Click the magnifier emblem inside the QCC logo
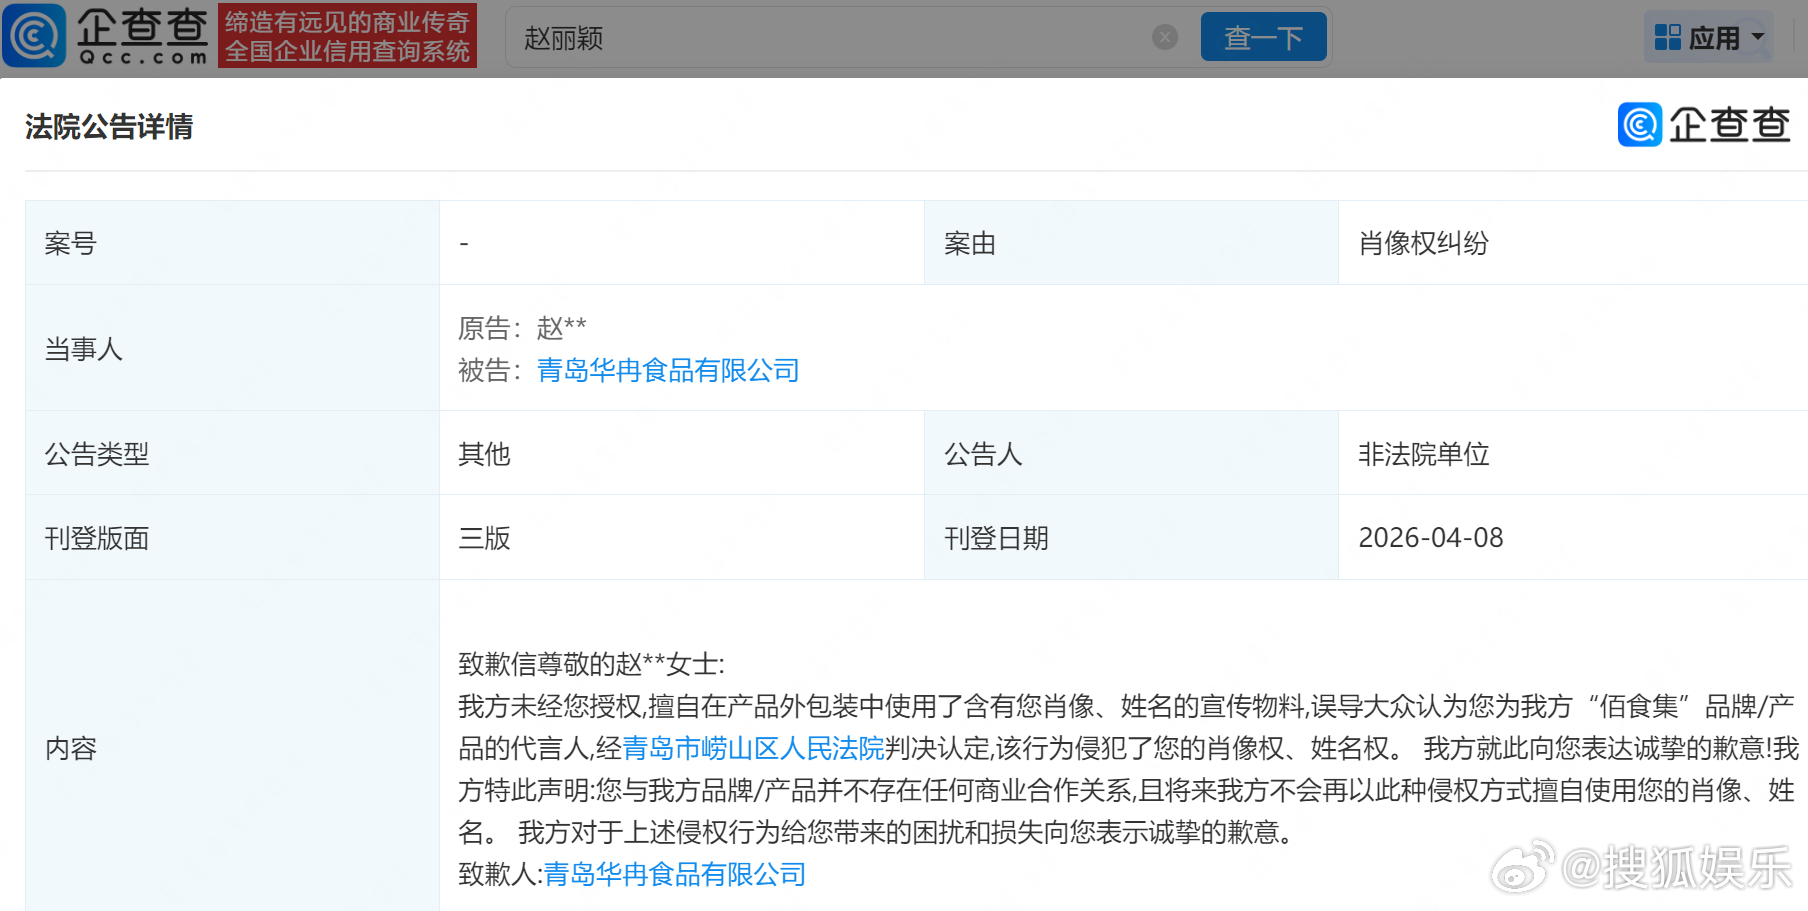 tap(34, 36)
